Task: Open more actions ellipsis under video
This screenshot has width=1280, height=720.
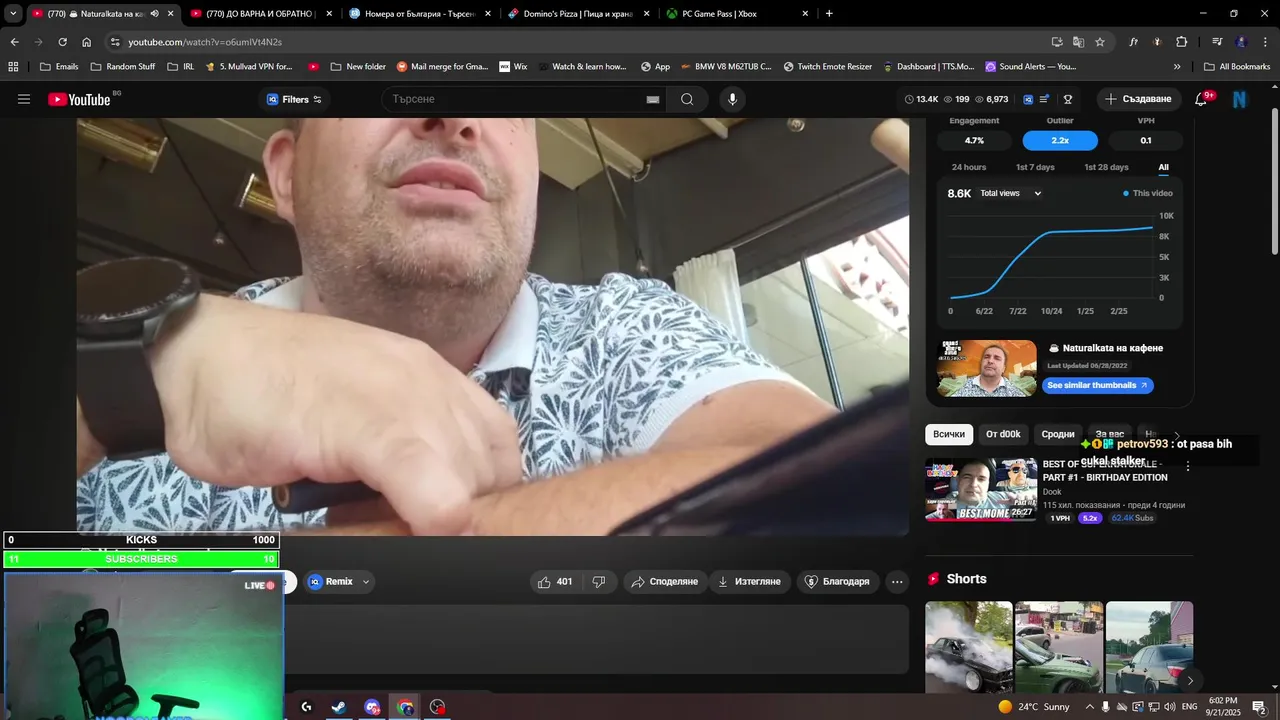Action: [x=897, y=581]
